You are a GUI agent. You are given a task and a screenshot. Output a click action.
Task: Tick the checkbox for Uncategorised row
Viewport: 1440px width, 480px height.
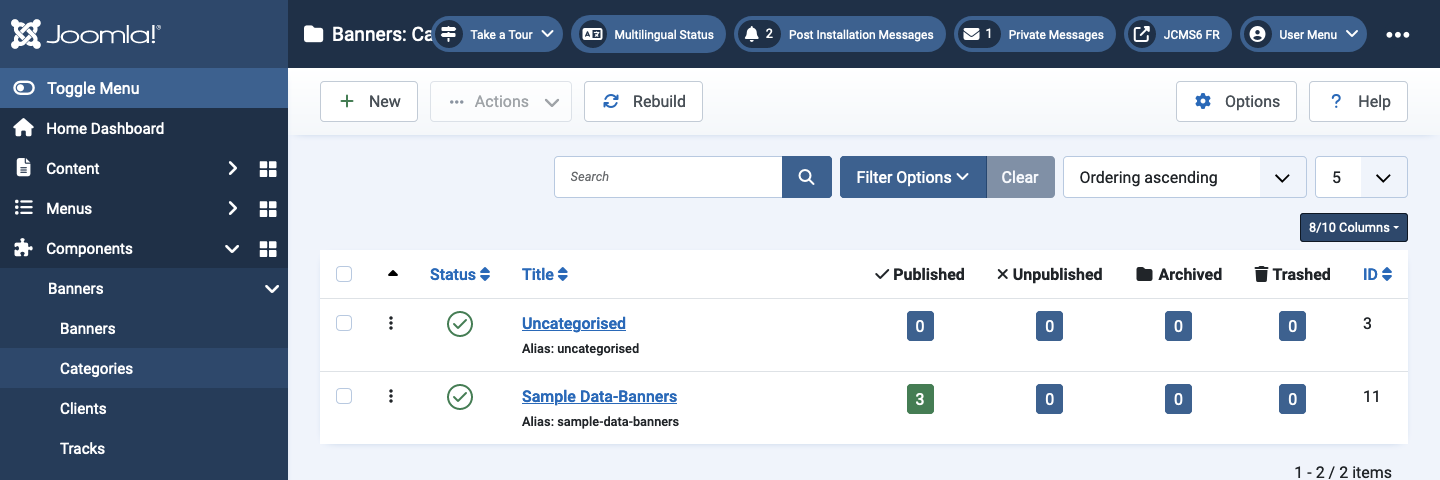(x=344, y=323)
